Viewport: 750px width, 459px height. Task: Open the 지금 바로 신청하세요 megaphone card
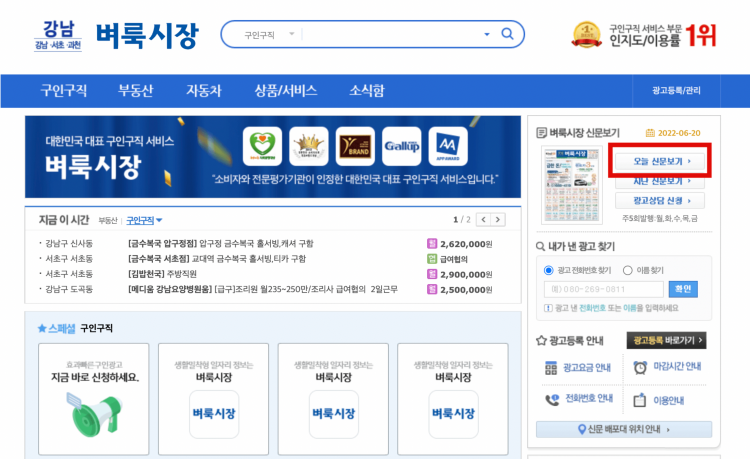(94, 399)
